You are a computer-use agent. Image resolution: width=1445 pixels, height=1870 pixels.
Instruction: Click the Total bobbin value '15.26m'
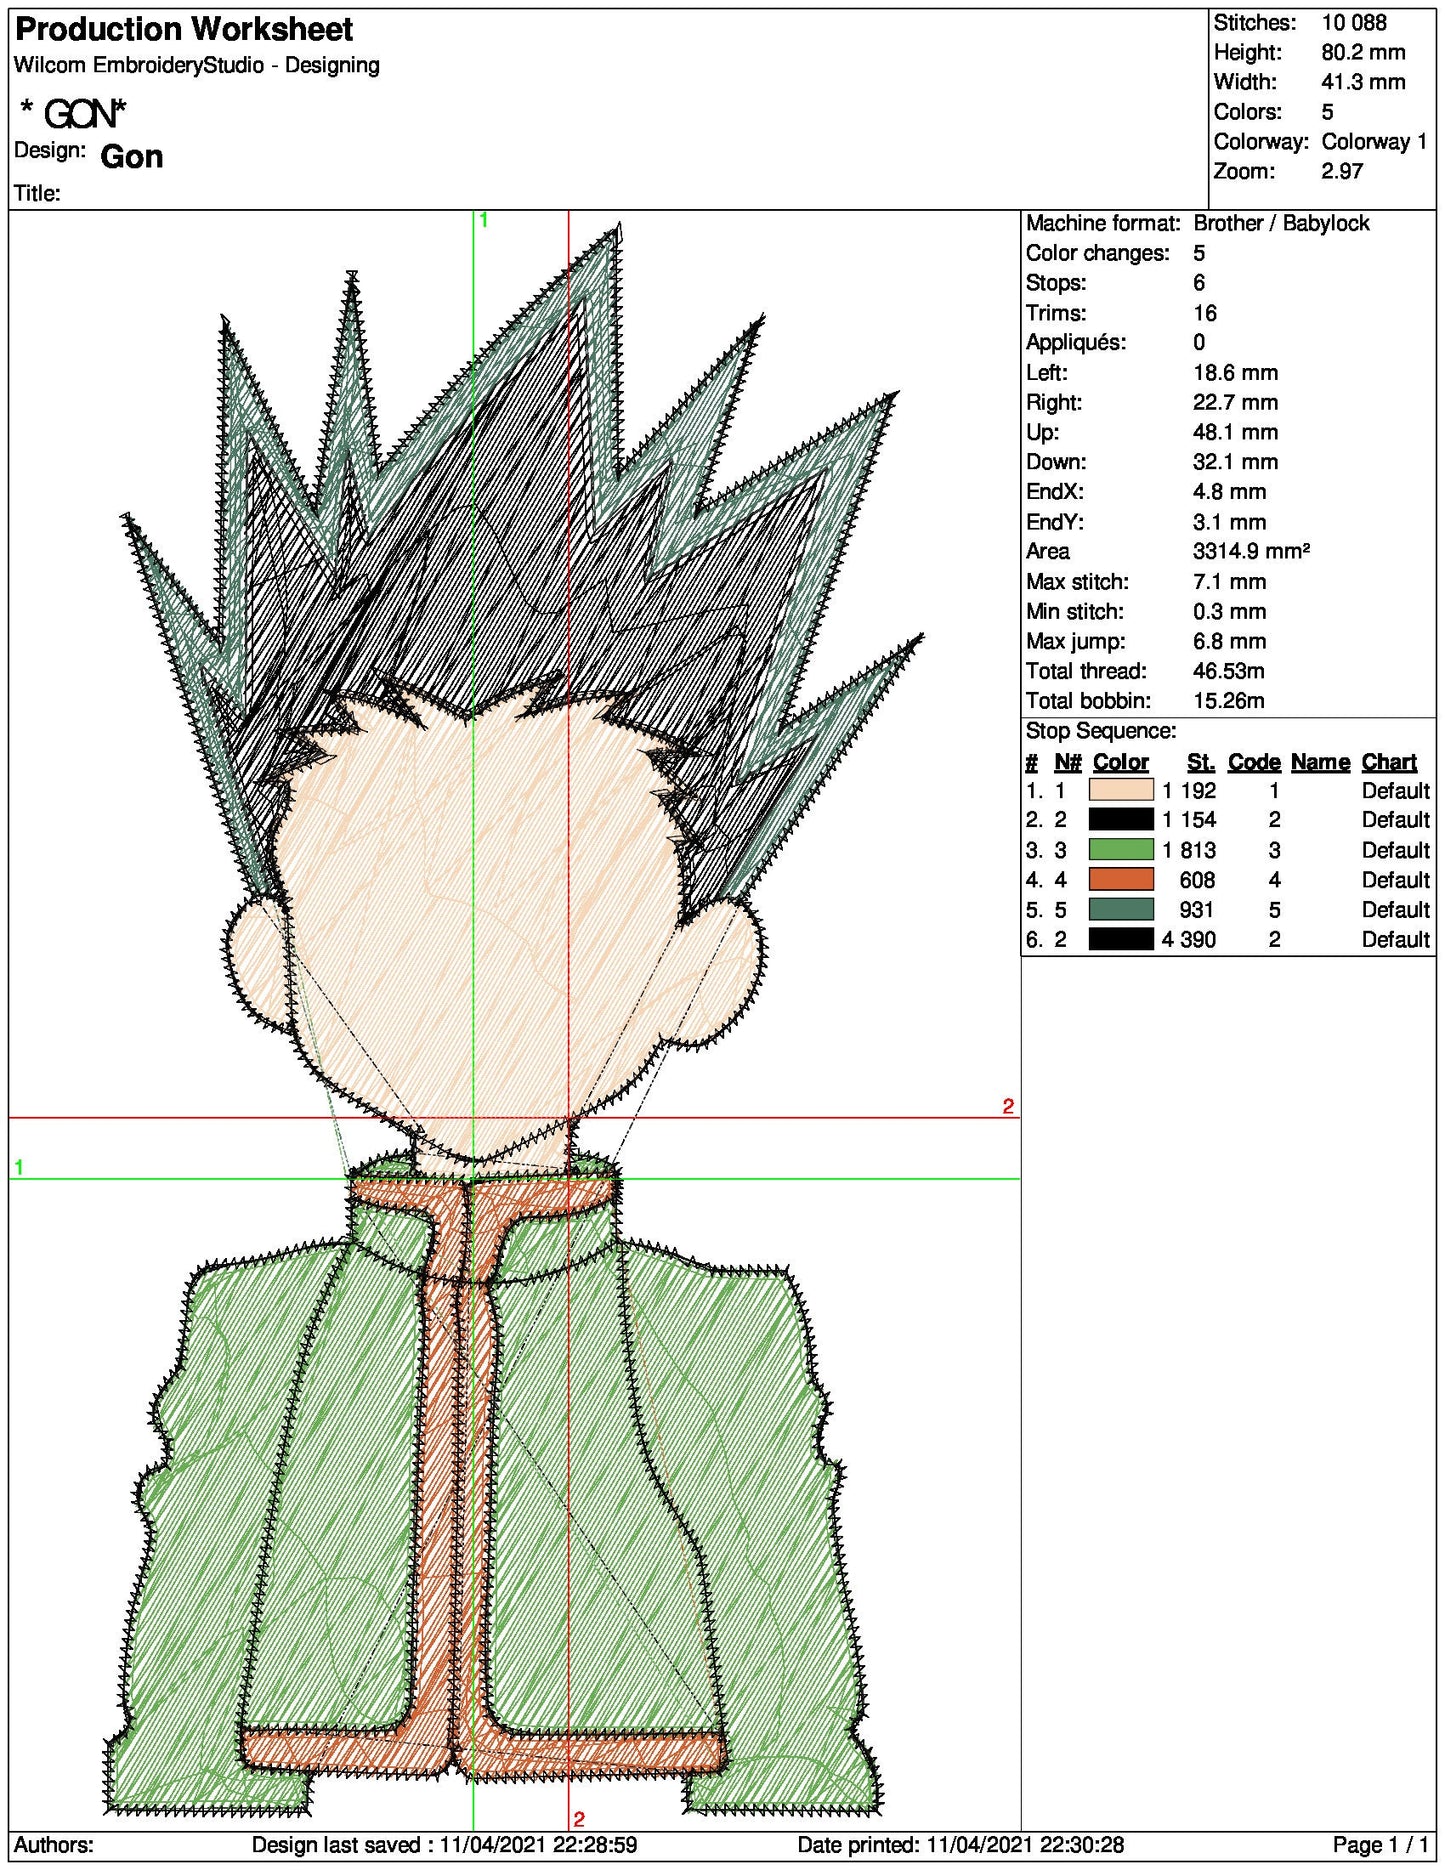coord(1229,701)
